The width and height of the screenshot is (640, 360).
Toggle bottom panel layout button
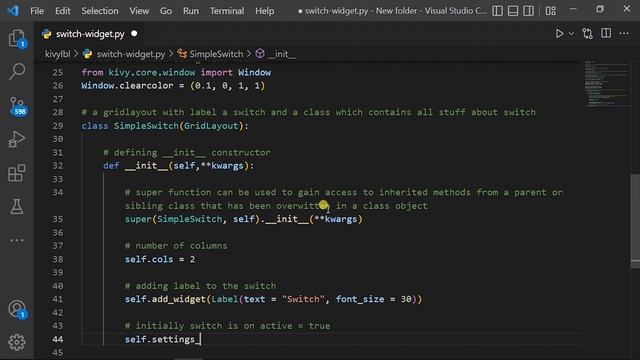513,11
